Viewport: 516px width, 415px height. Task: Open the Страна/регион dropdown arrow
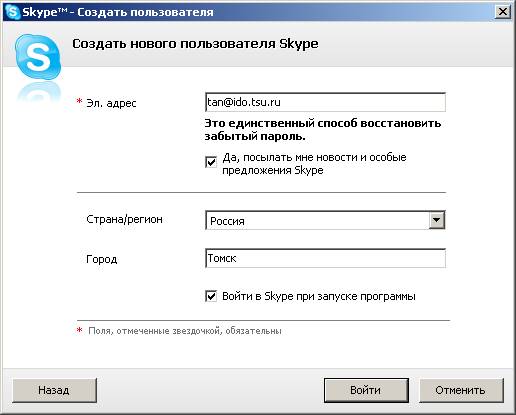(436, 220)
